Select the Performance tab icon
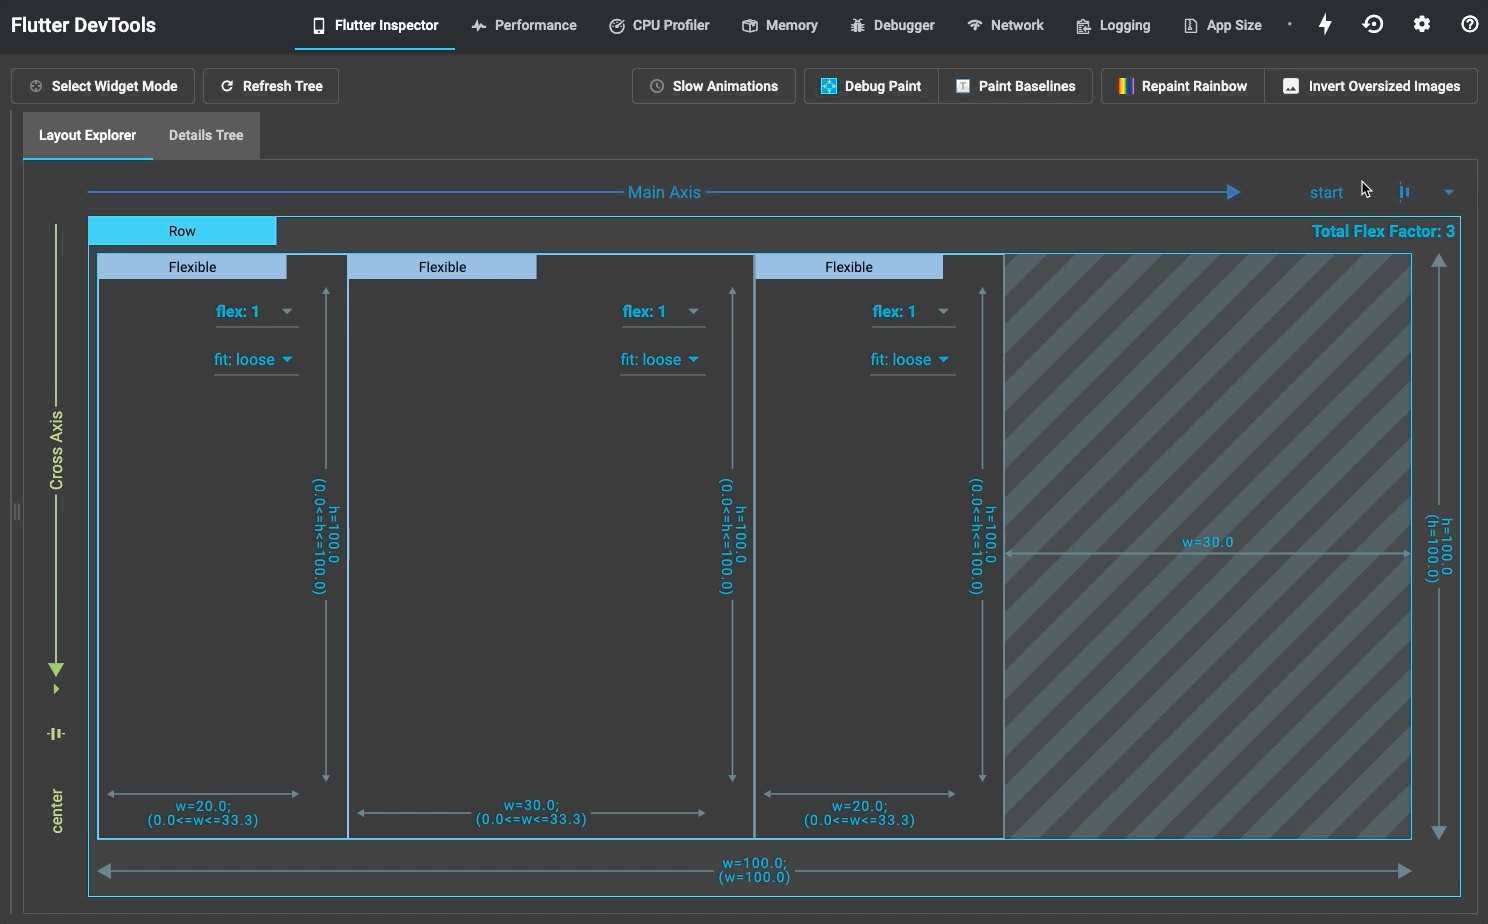 (477, 25)
